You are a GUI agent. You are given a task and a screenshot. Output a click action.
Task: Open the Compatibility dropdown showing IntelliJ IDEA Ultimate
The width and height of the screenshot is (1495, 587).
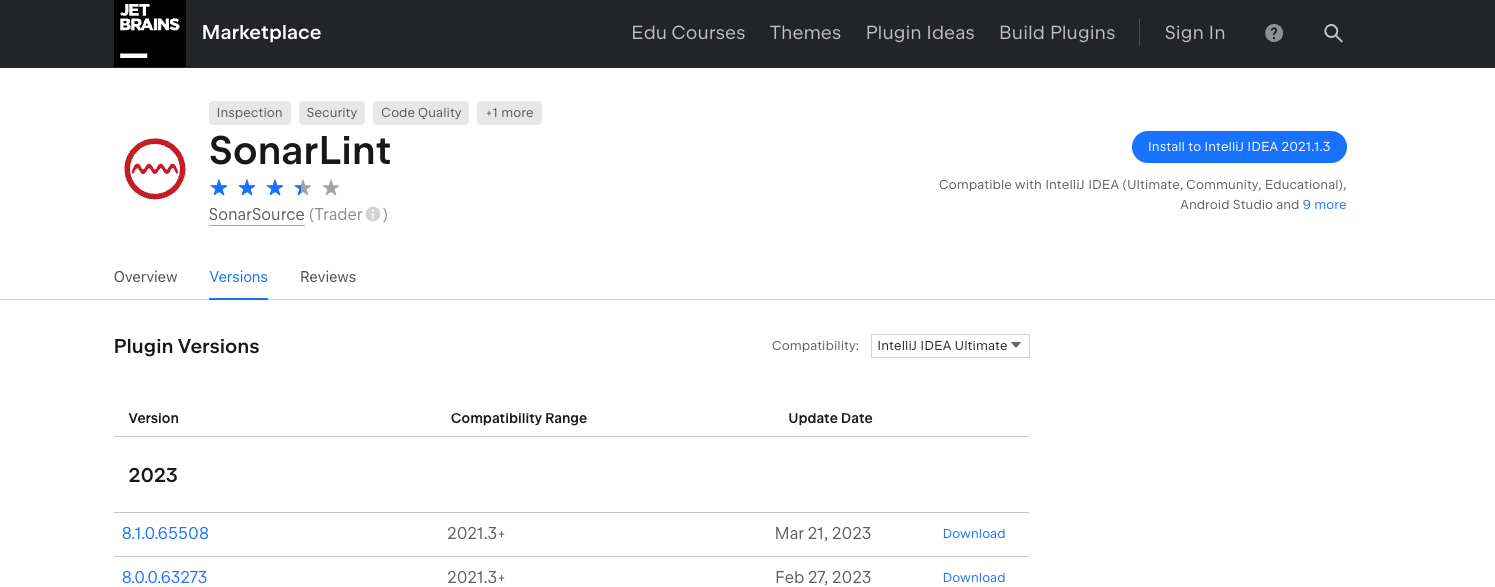pyautogui.click(x=949, y=345)
